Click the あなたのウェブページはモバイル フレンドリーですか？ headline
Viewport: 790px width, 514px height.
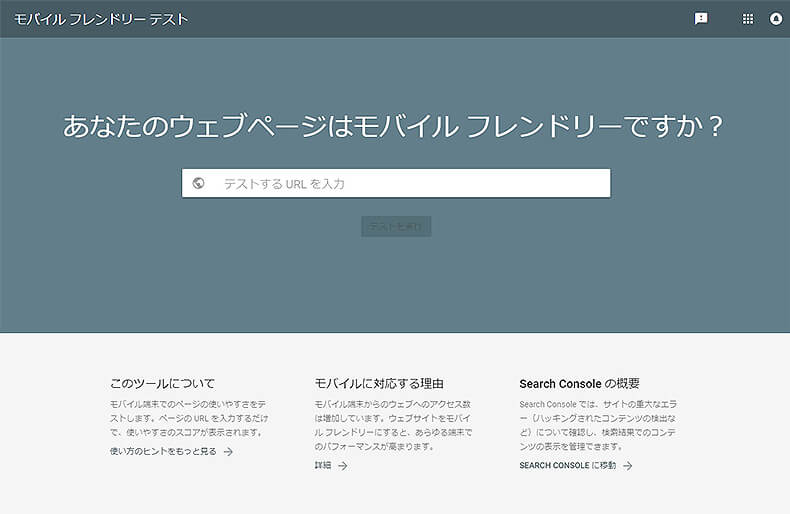pos(393,126)
